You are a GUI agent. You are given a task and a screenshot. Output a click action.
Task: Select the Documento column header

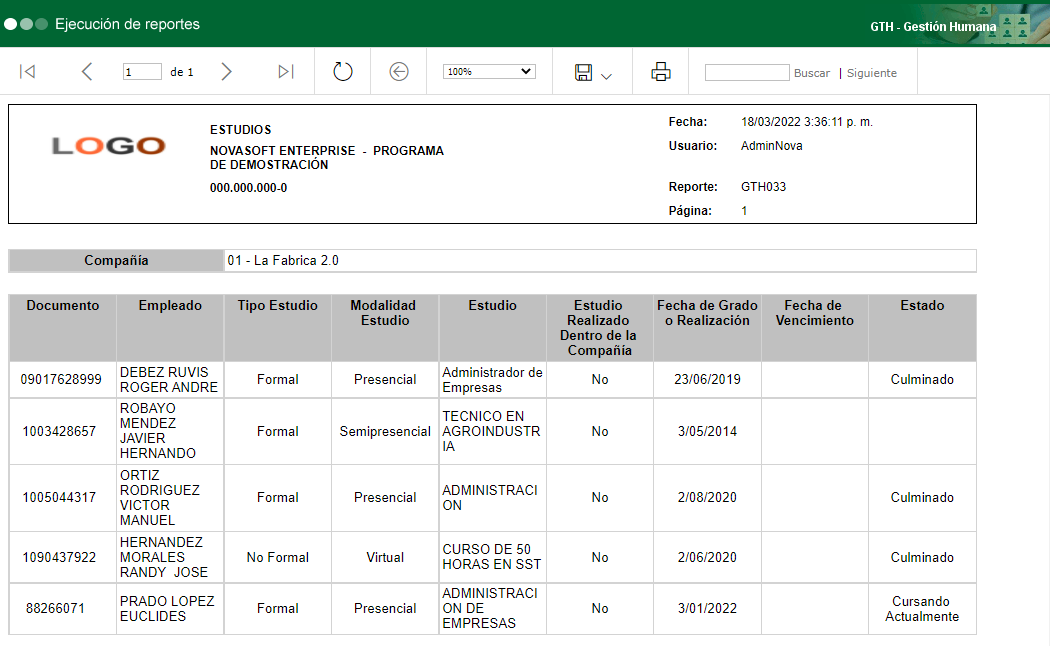[63, 328]
